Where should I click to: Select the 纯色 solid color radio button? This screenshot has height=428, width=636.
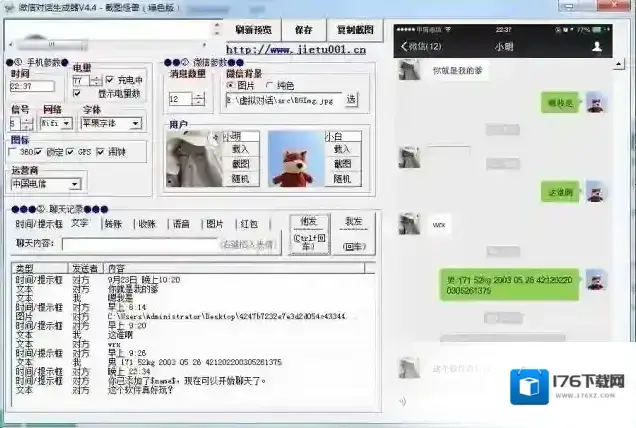click(270, 85)
